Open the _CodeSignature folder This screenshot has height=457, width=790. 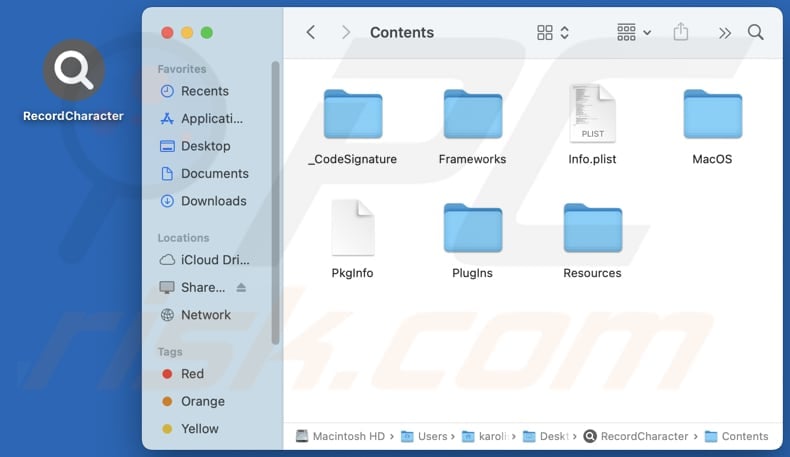click(353, 114)
